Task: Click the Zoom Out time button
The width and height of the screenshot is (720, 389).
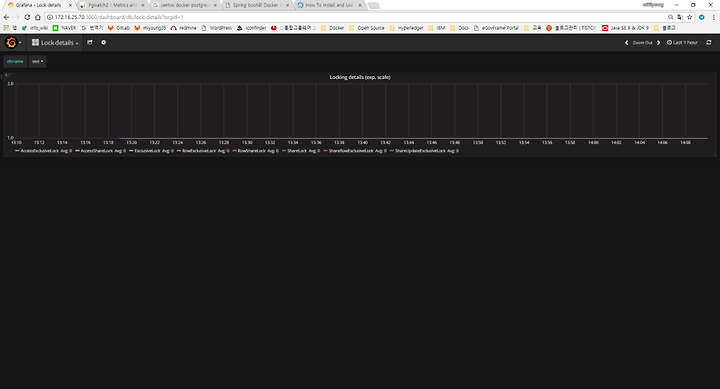Action: [x=642, y=42]
